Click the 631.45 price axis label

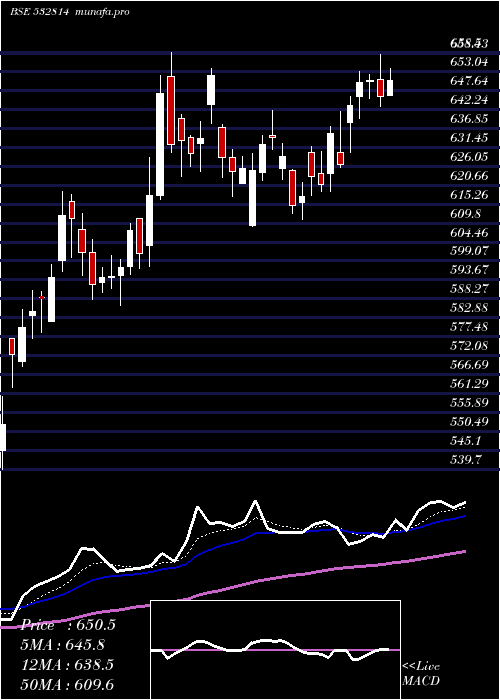[469, 138]
